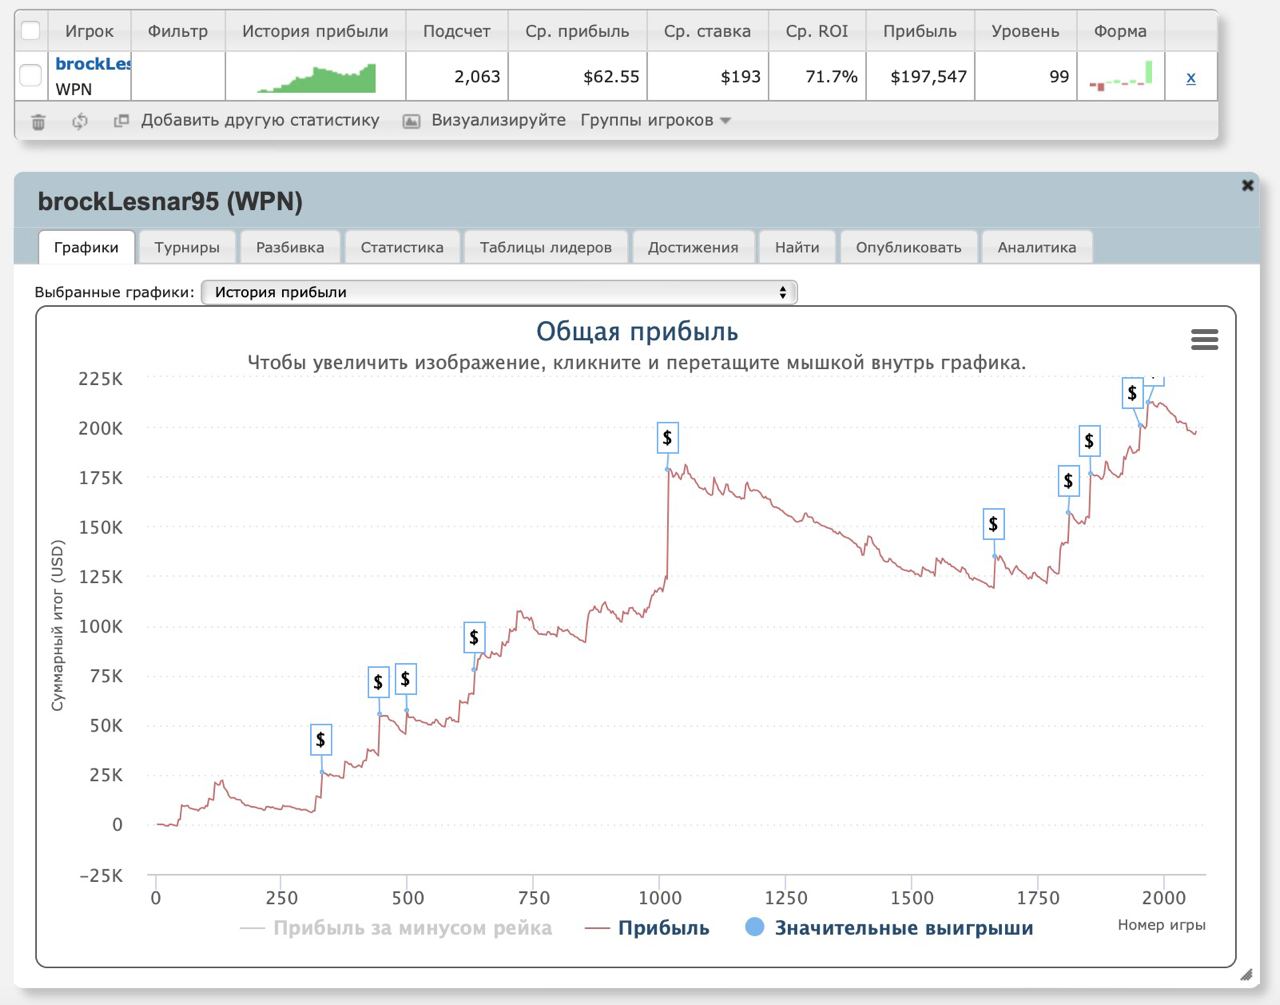The image size is (1280, 1005).
Task: Switch to the 'Турниры' tab
Action: click(187, 247)
